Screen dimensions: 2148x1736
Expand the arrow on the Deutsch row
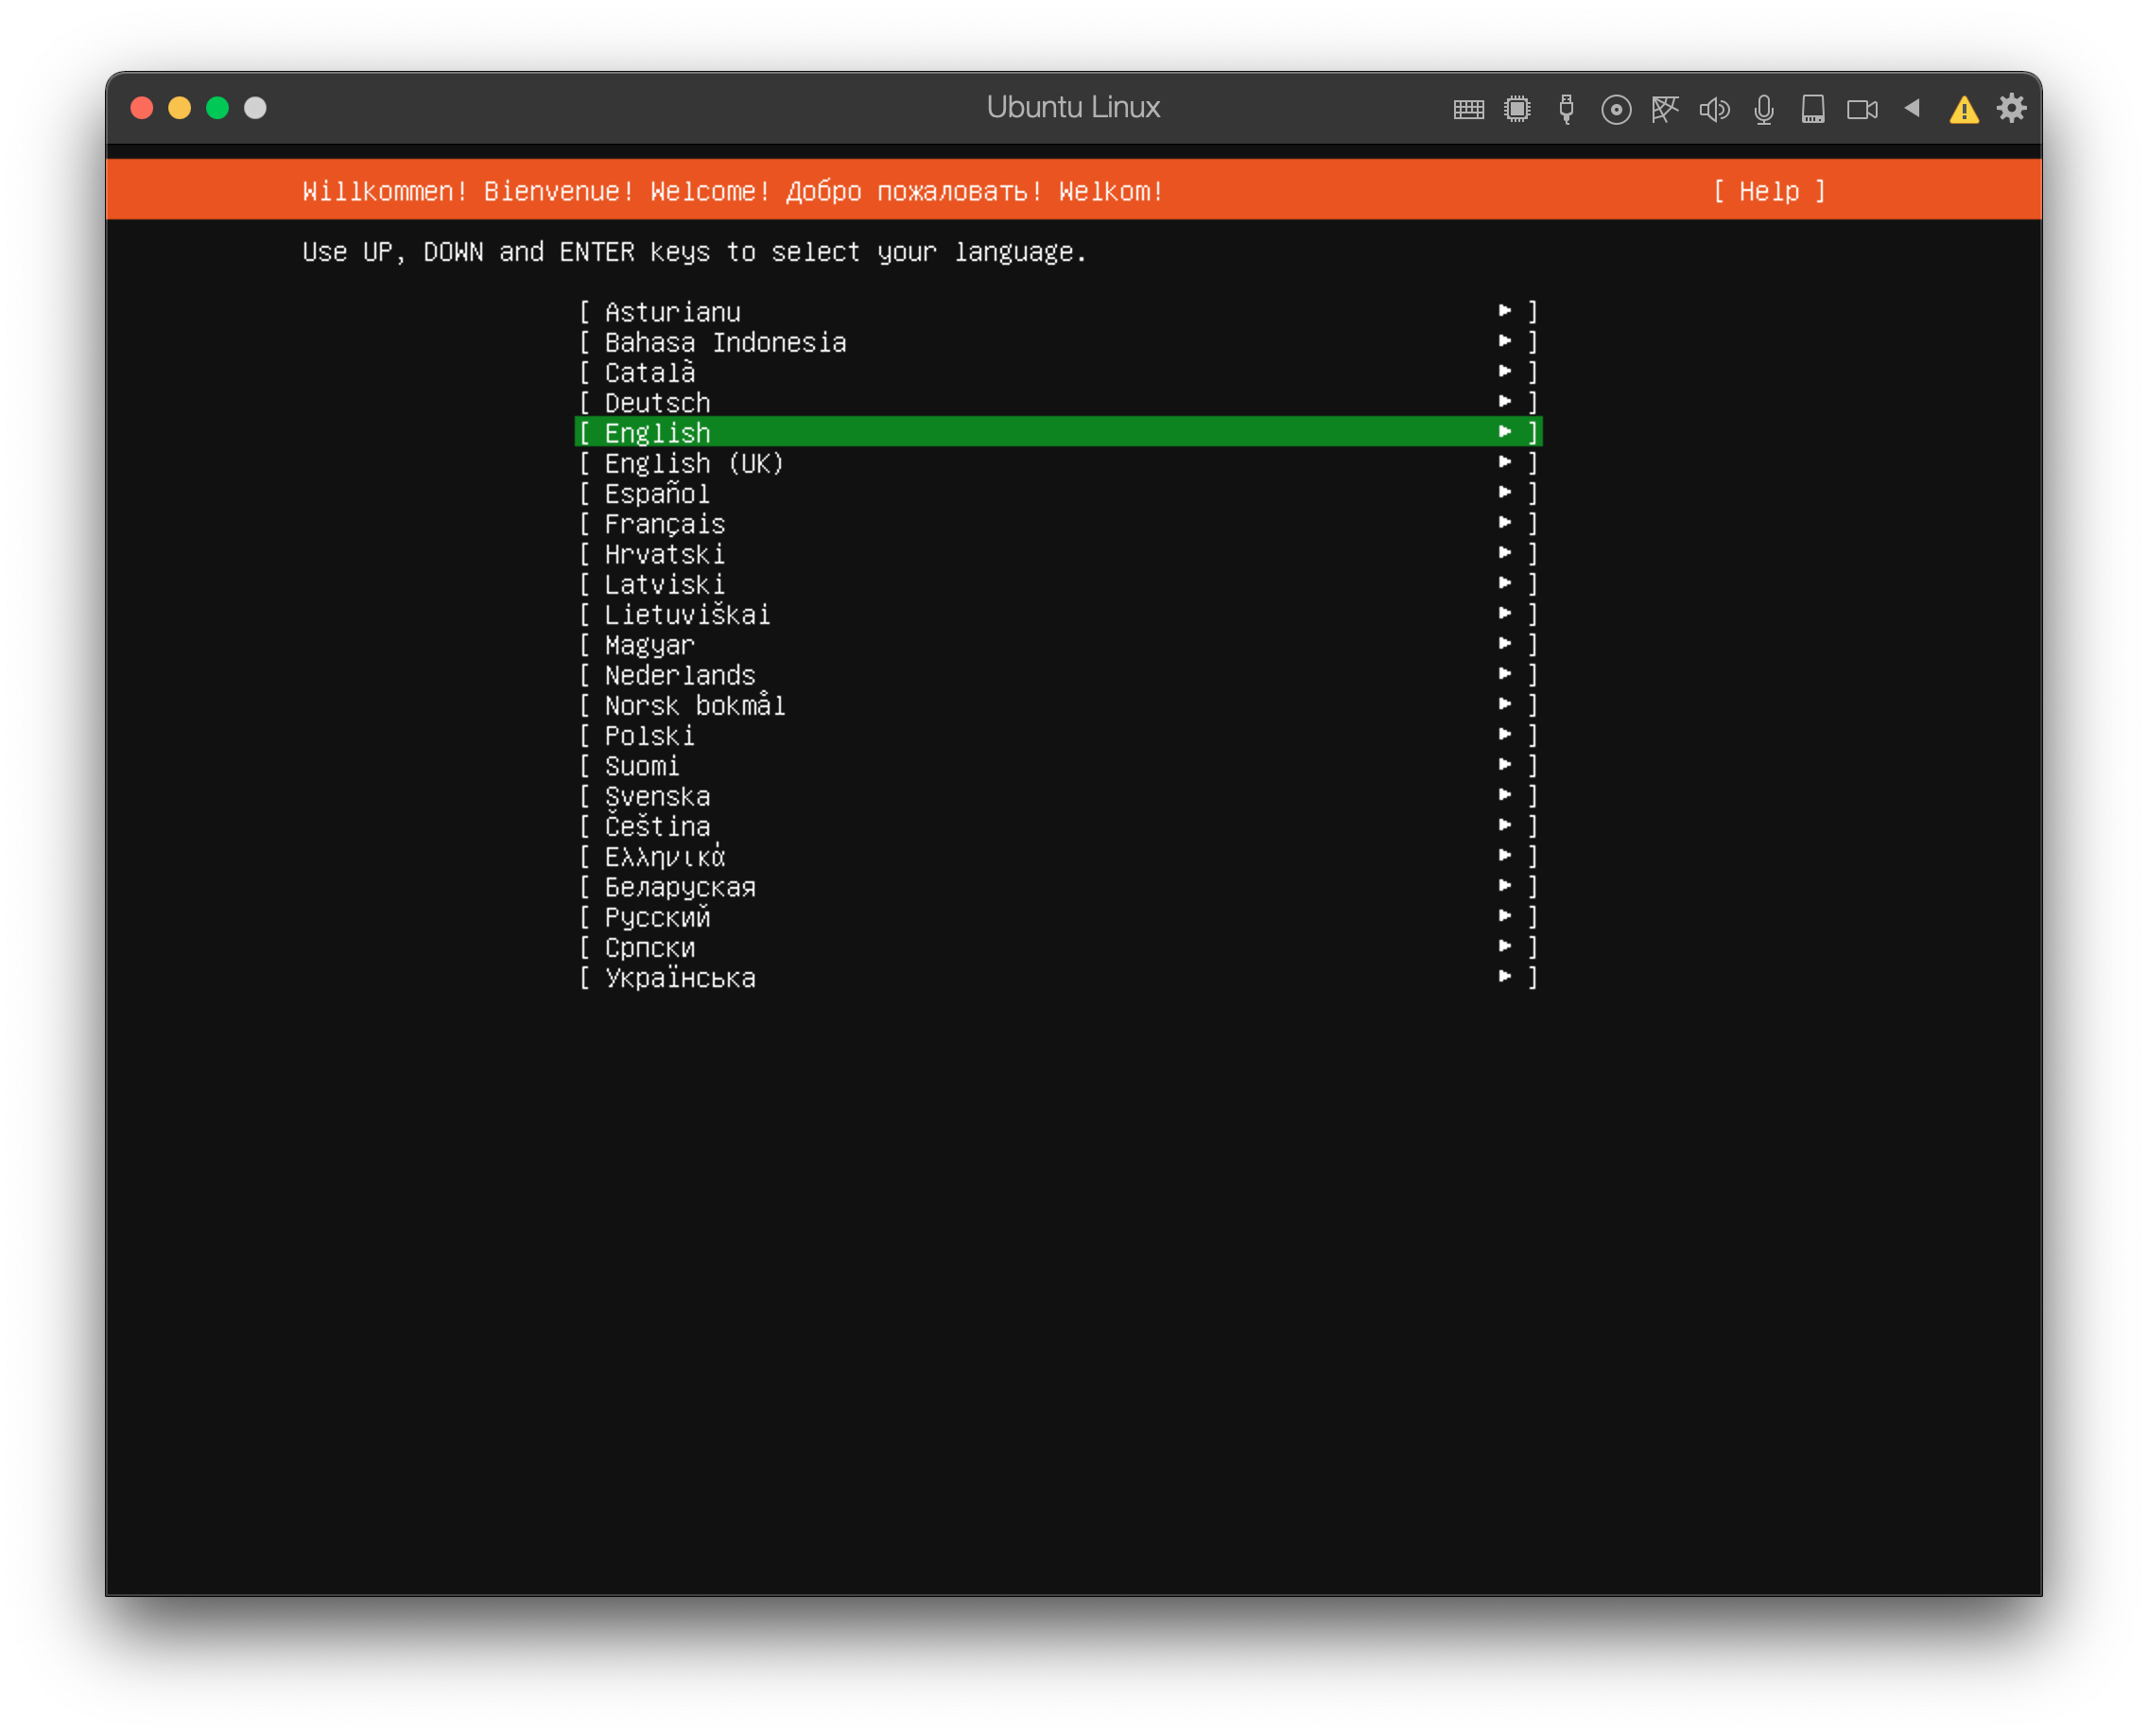click(x=1505, y=402)
